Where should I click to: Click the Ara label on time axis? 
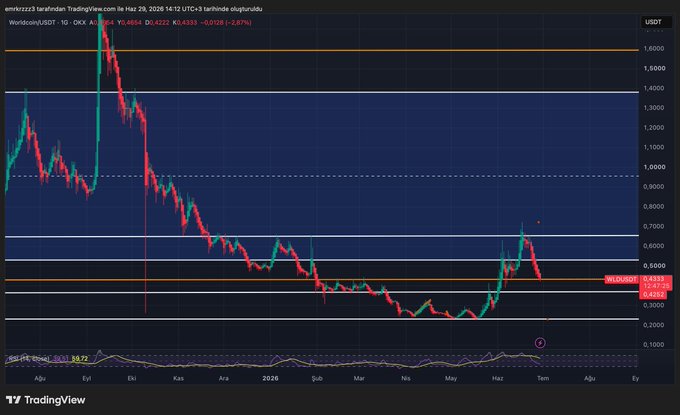223,378
